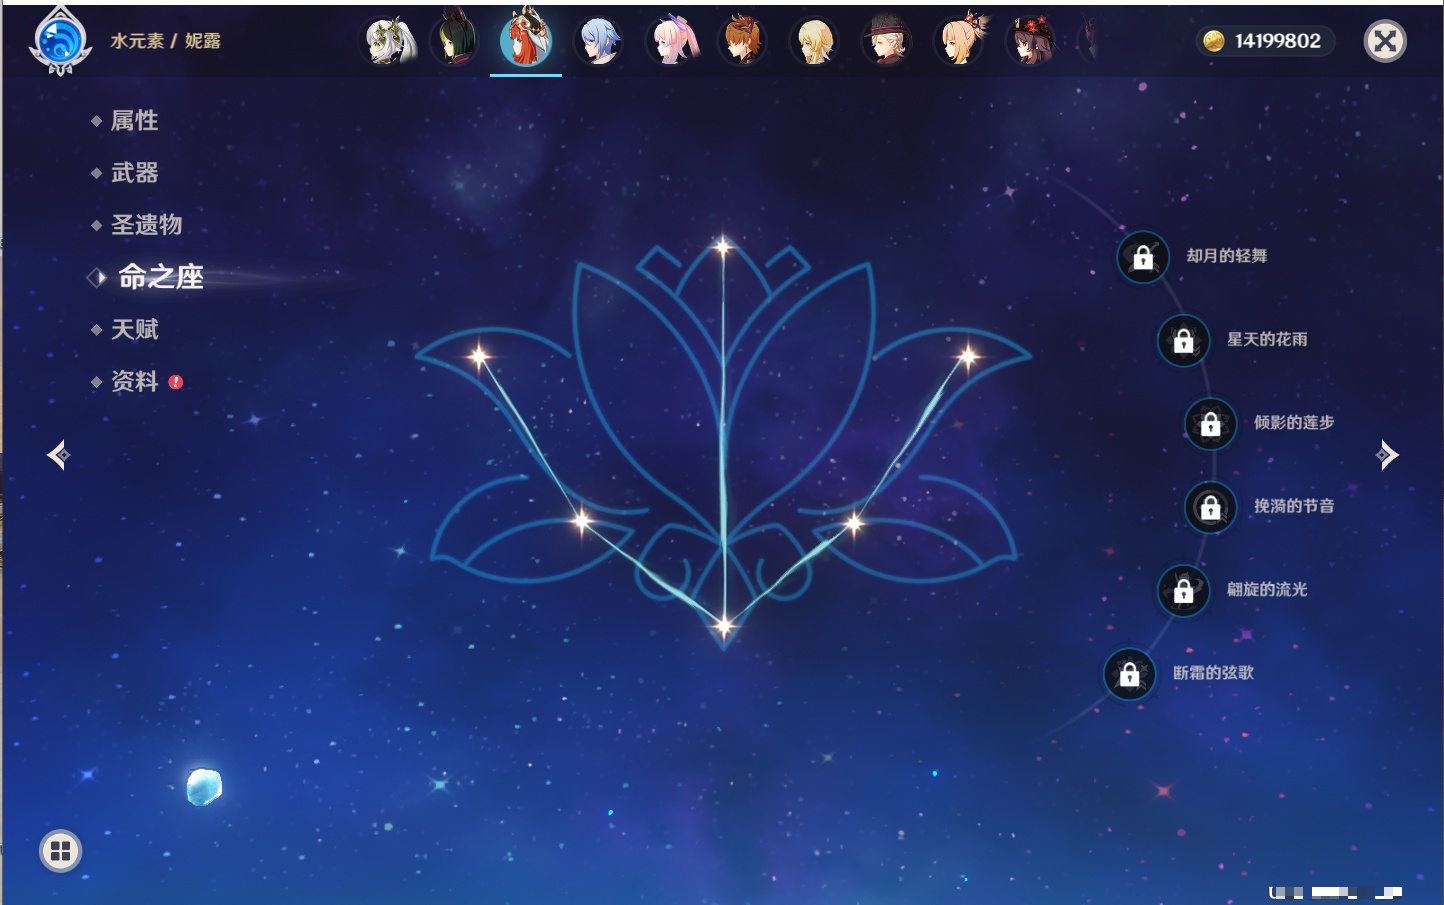This screenshot has height=905, width=1444.
Task: Select Tighnari's dark green-haired avatar
Action: pos(454,40)
